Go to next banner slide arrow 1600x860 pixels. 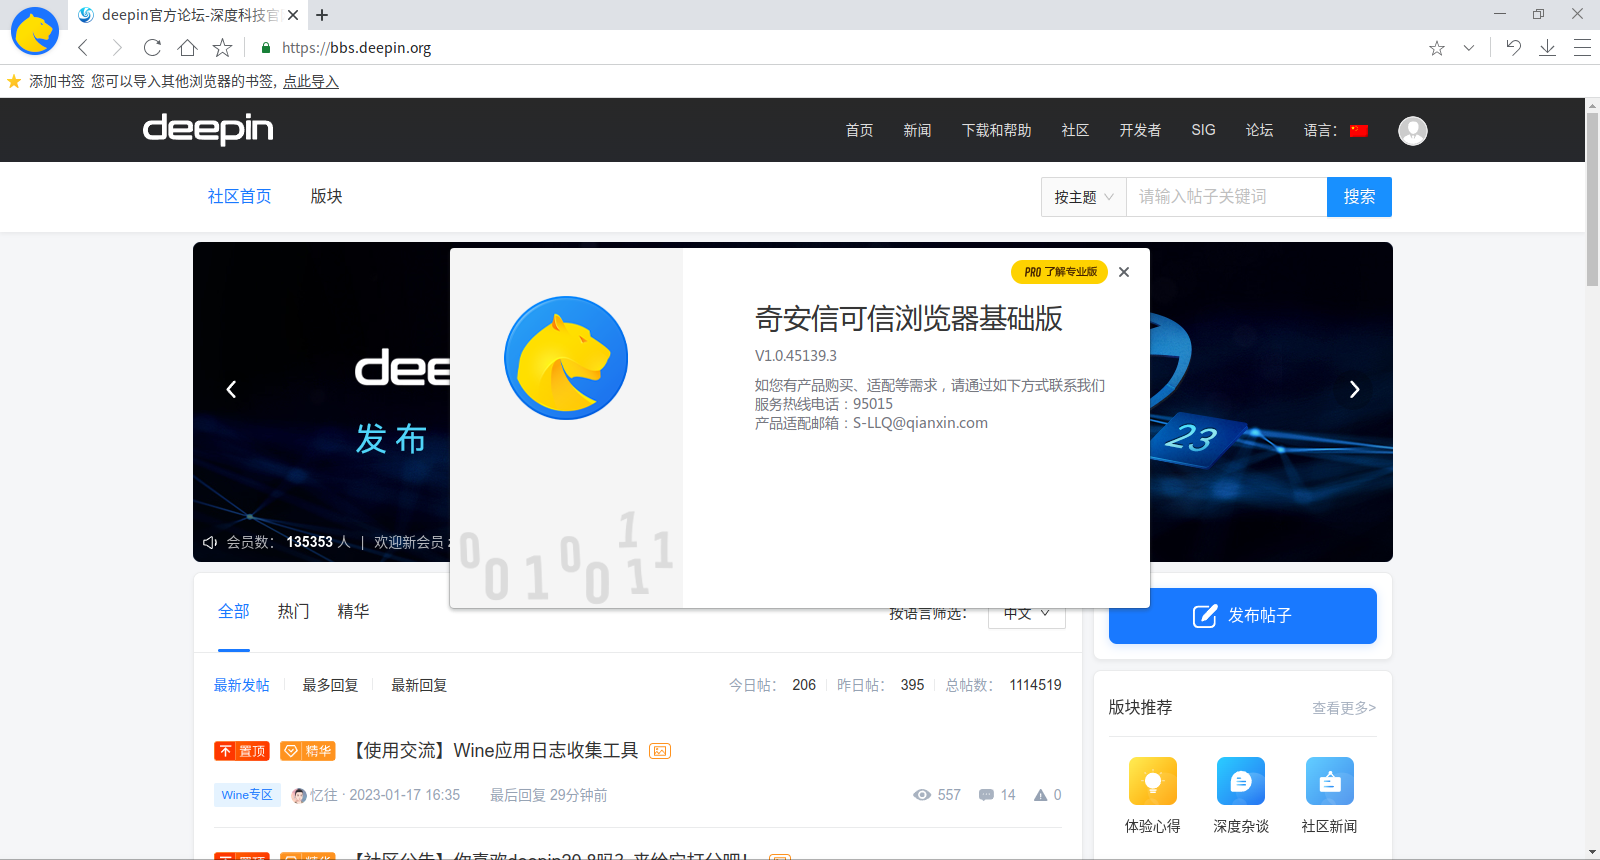pos(1354,389)
